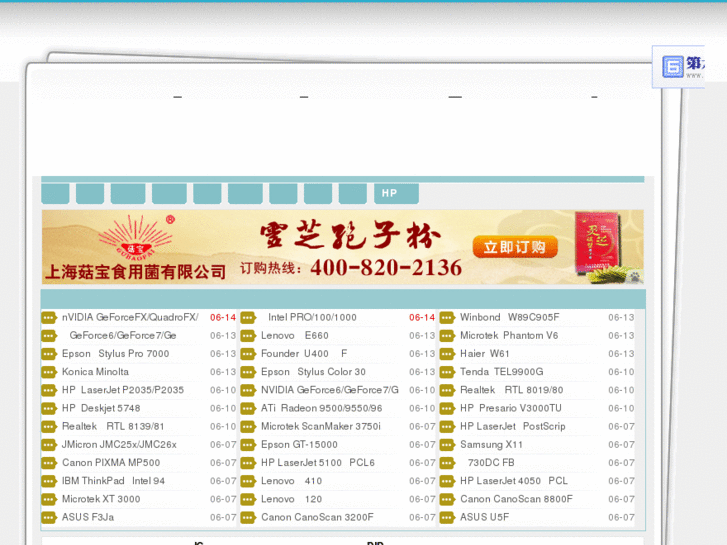This screenshot has height=545, width=727.
Task: Click the 400-820-2136 hotline number in banner
Action: 386,268
